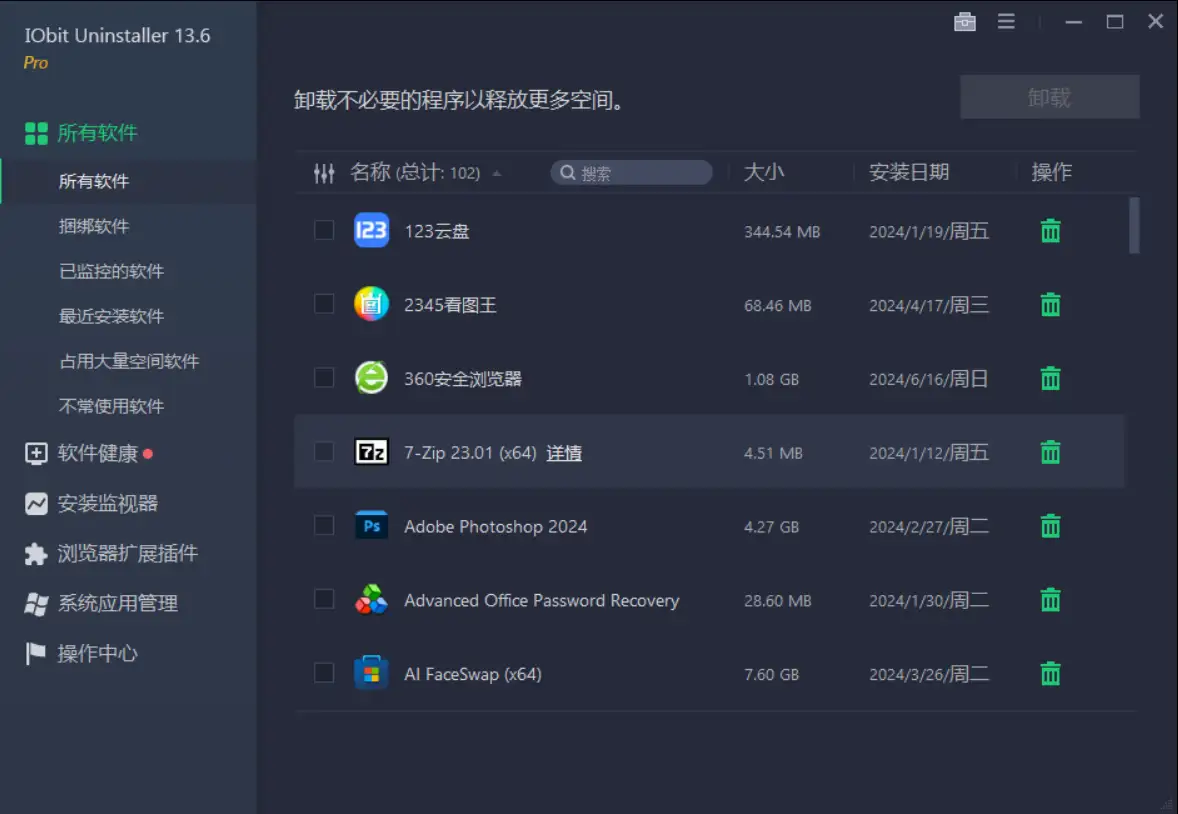The image size is (1178, 814).
Task: Click the 搜索 search field
Action: pos(640,173)
